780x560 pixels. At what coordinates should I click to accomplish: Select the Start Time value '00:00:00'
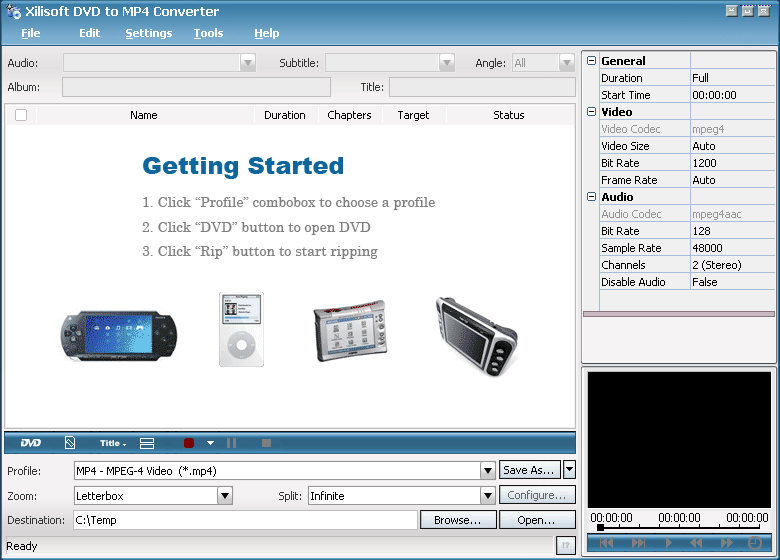pos(732,95)
